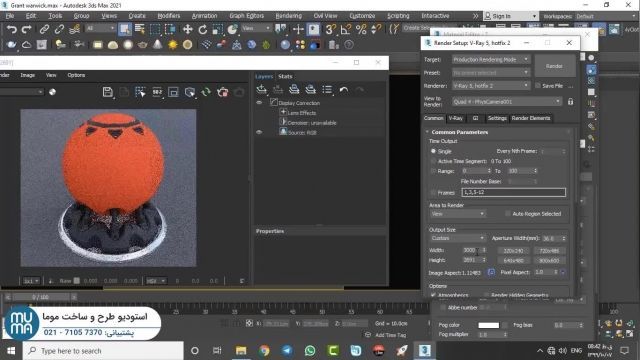Screen dimensions: 640x360
Task: Click the Width value field
Action: (471, 250)
